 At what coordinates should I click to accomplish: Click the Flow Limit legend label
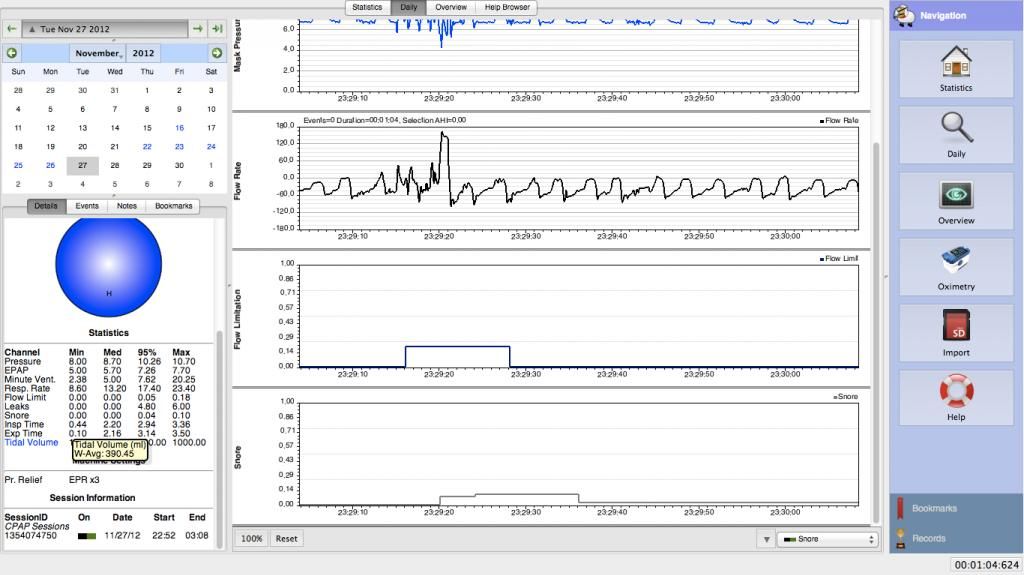(841, 259)
